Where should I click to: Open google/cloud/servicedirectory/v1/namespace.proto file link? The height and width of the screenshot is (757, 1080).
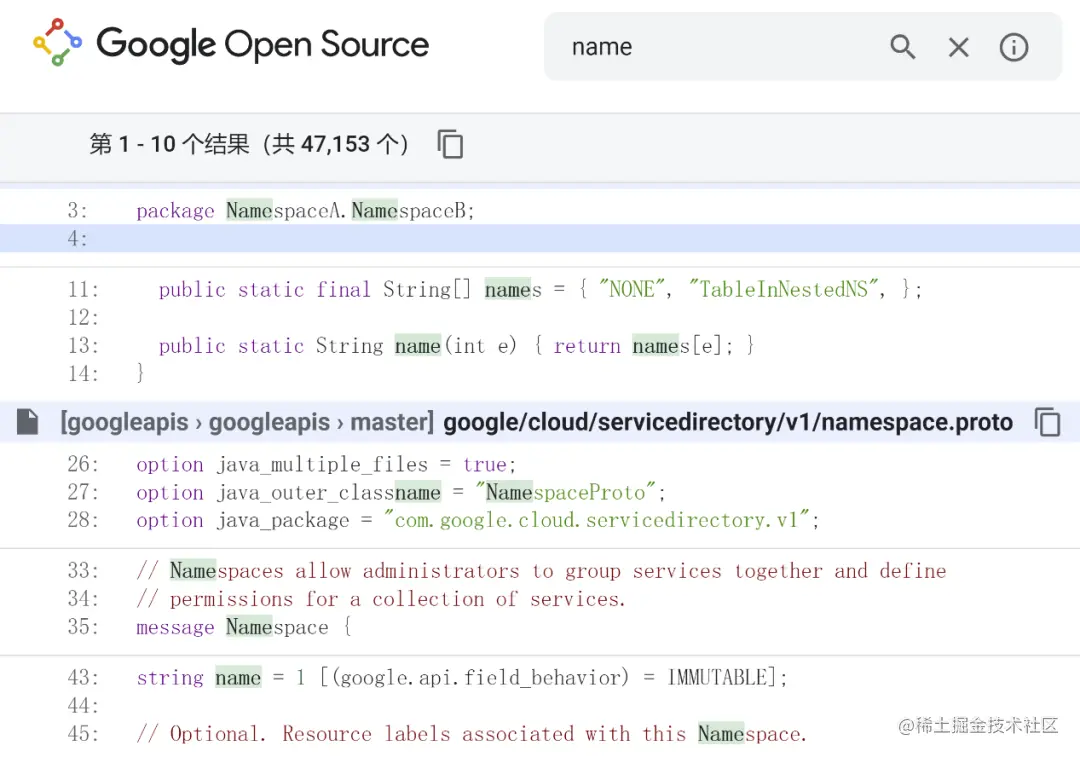[x=728, y=422]
